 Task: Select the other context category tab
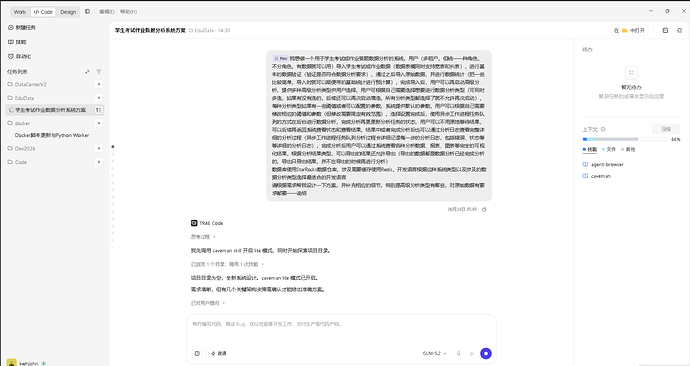628,150
